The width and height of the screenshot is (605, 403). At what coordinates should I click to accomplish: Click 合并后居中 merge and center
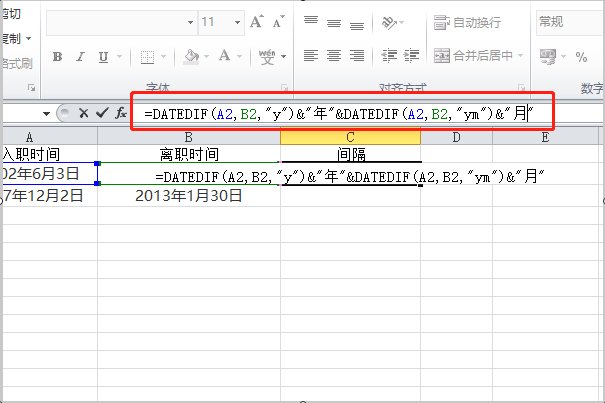(473, 56)
